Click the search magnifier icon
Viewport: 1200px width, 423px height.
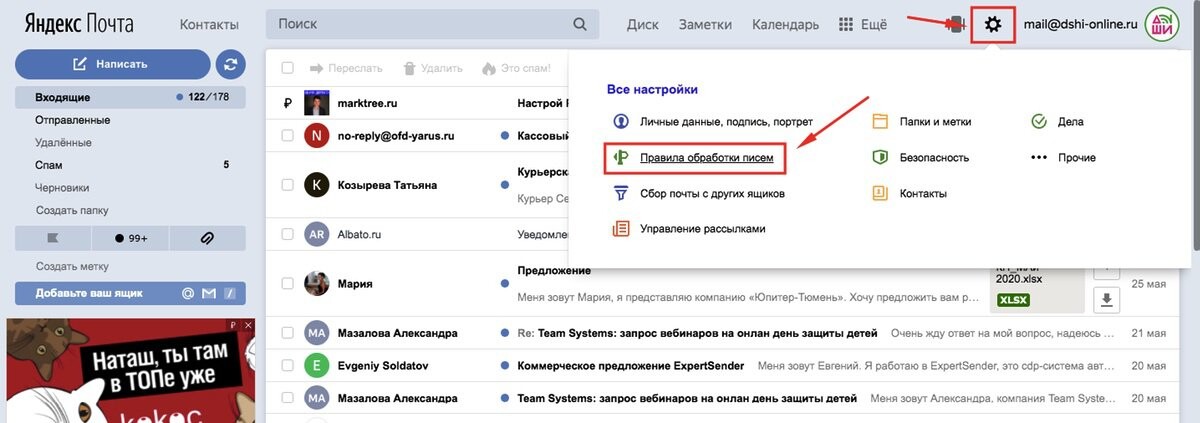point(580,24)
